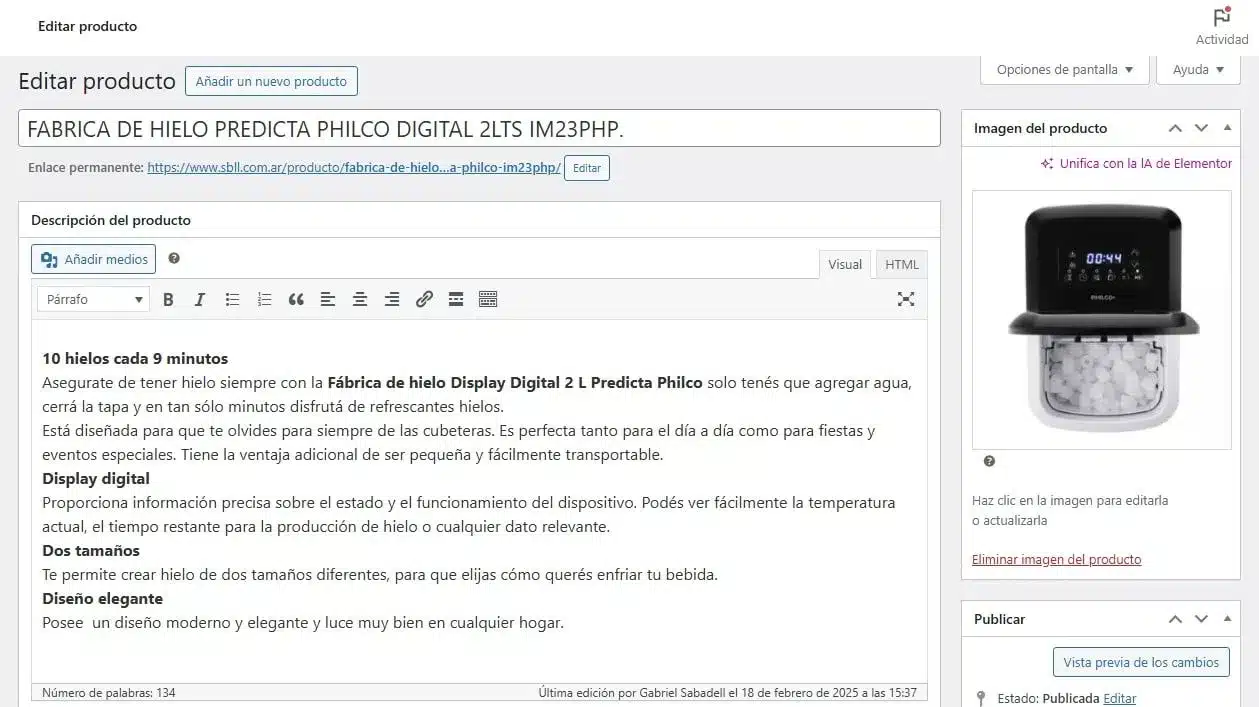Collapse the Imagen del producto panel
The height and width of the screenshot is (707, 1259).
[1227, 128]
